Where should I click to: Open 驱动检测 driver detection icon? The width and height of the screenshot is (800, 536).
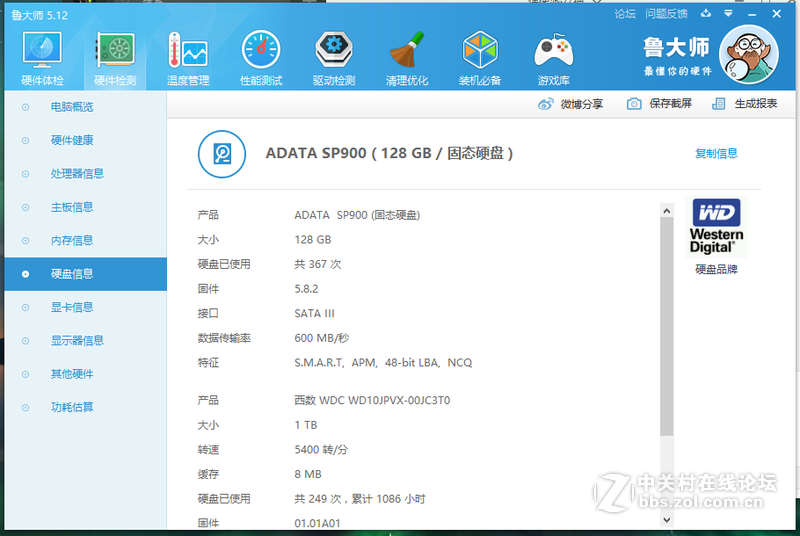point(334,49)
